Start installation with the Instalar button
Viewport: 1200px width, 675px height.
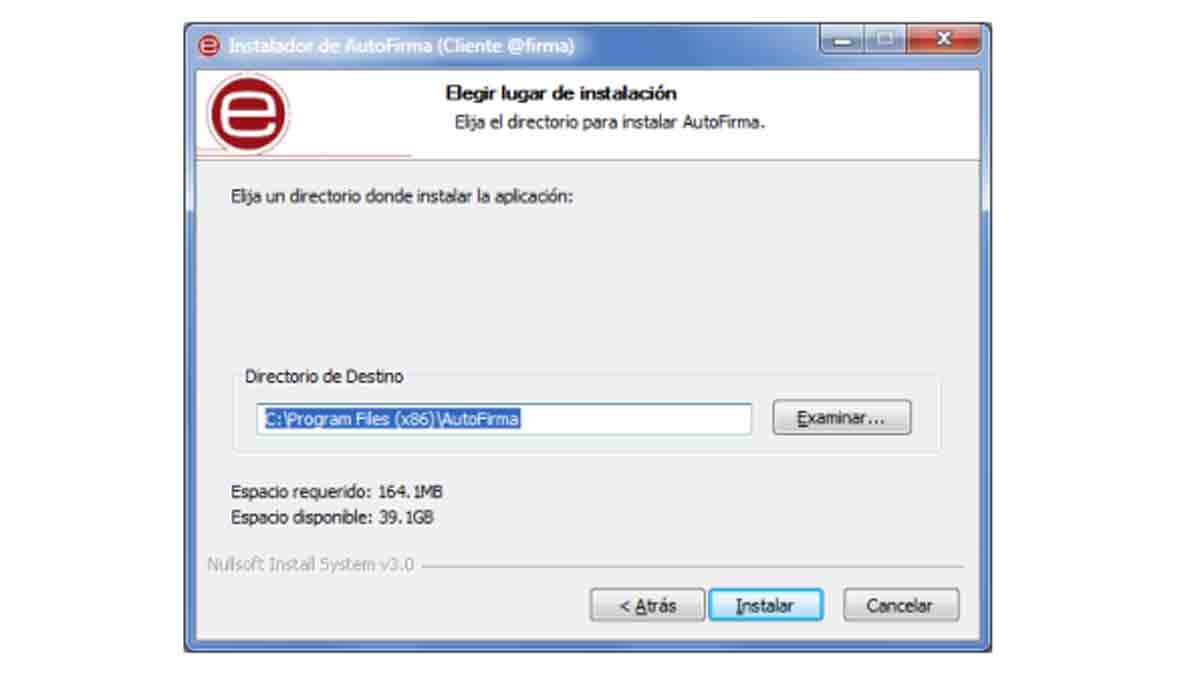tap(765, 605)
